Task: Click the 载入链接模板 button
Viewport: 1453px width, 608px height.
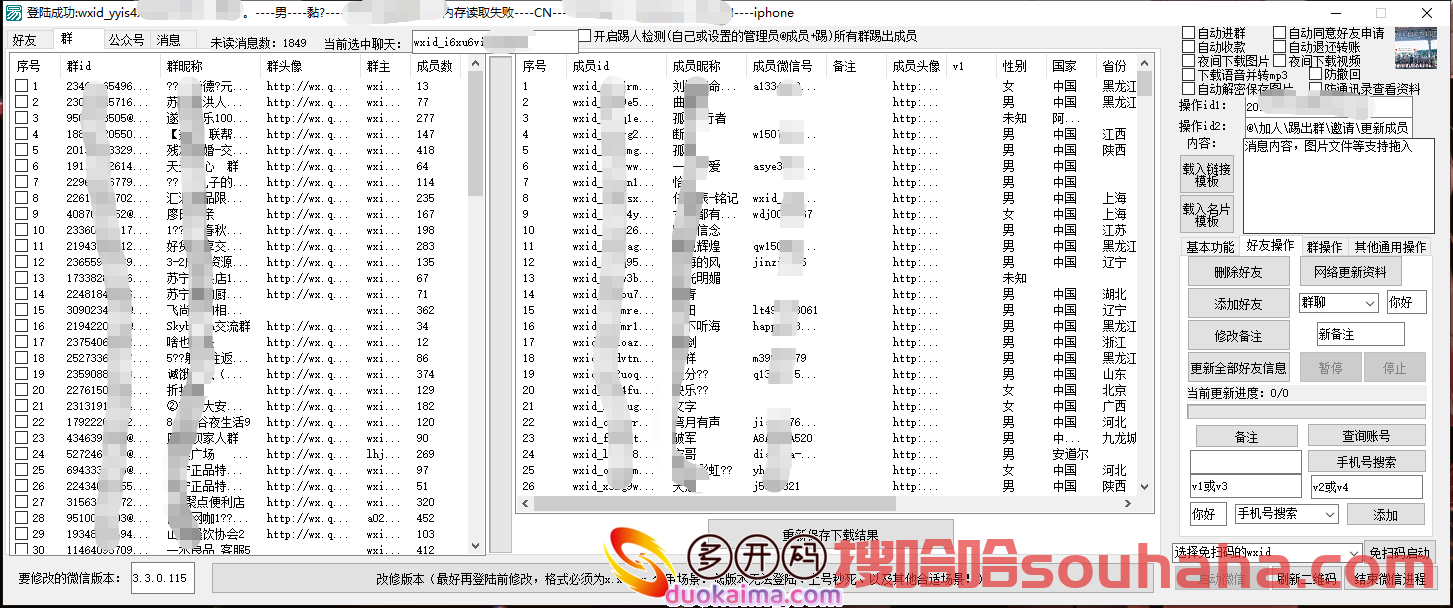Action: pyautogui.click(x=1206, y=176)
